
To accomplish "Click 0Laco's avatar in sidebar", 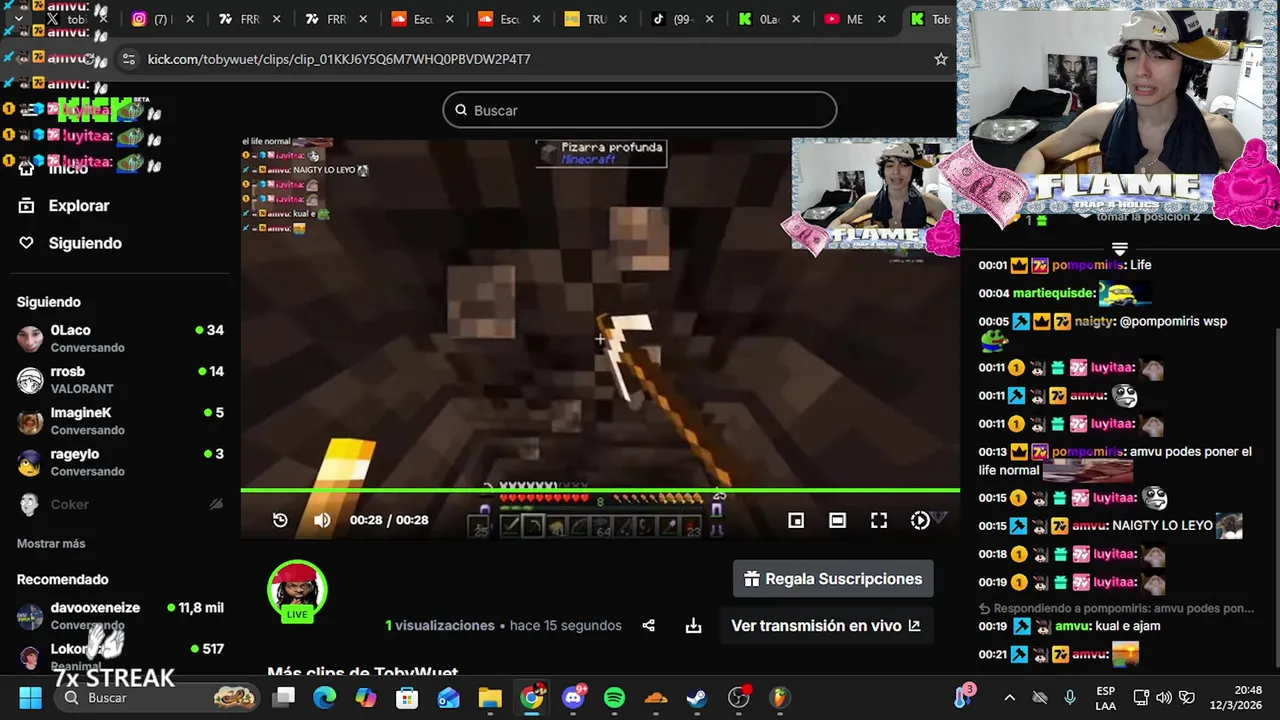I will [30, 339].
